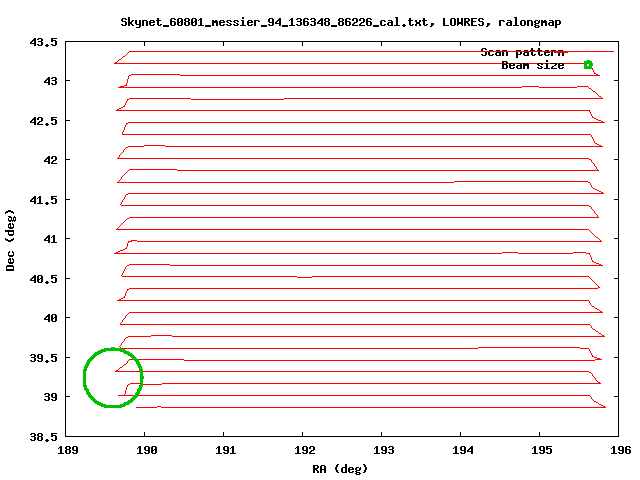
Task: Click the y-axis tick label 43
Action: pos(51,81)
